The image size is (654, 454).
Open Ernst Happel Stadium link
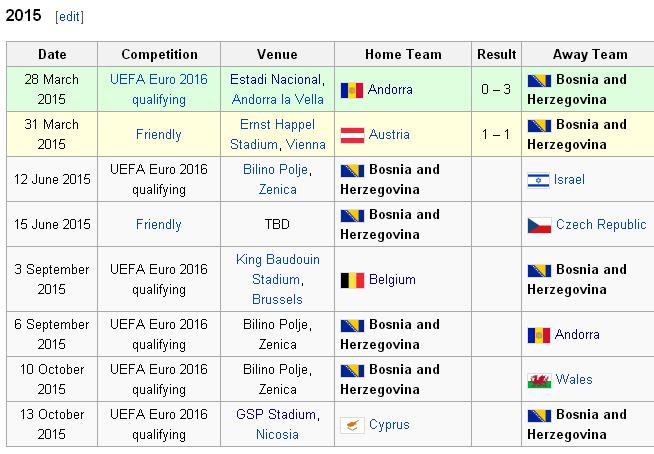(x=277, y=134)
